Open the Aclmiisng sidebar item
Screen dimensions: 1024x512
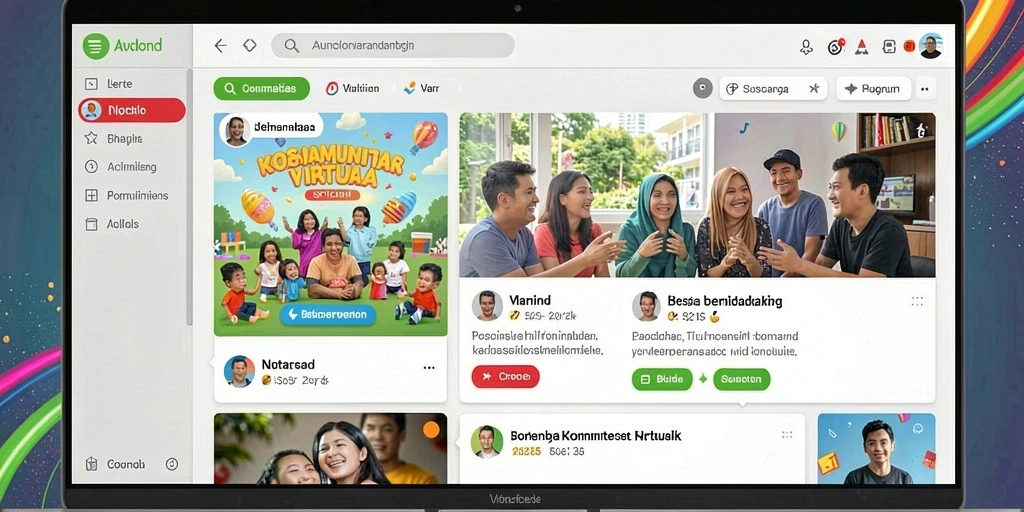[131, 167]
